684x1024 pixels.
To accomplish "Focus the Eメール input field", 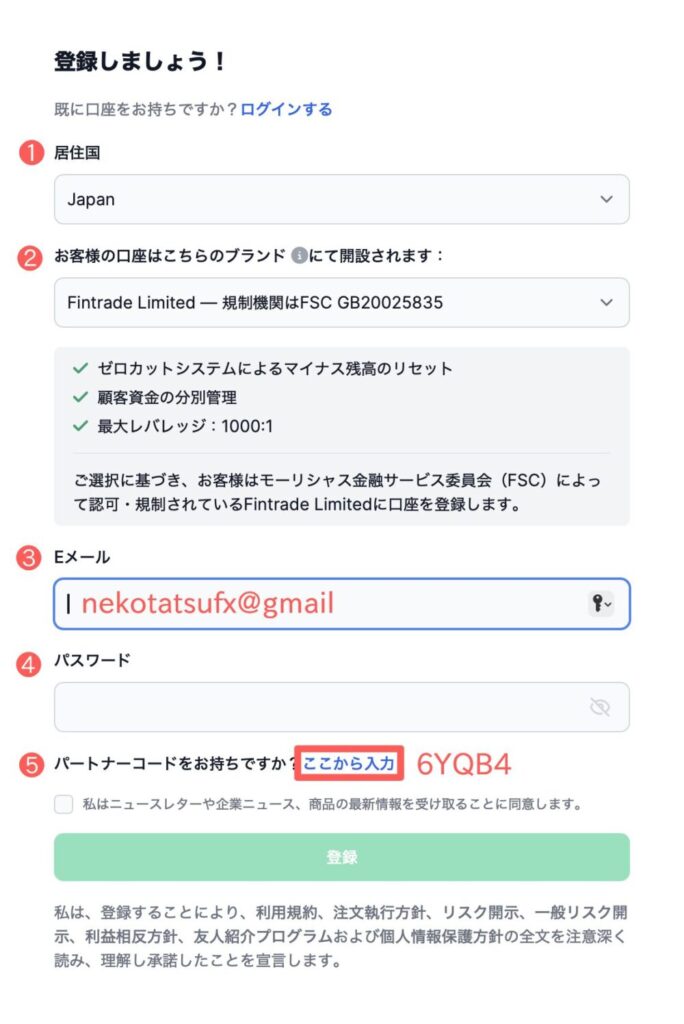I will (x=342, y=603).
